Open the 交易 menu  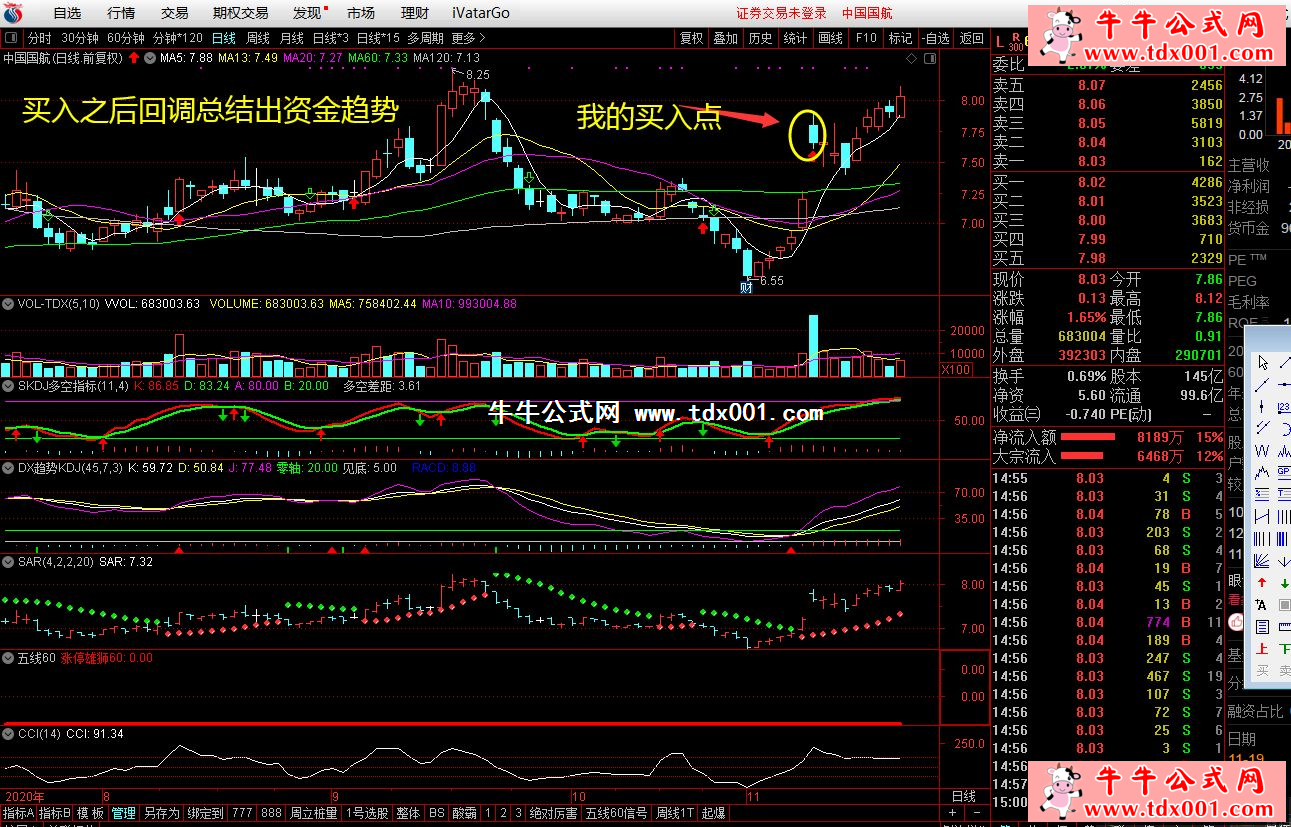(x=174, y=13)
